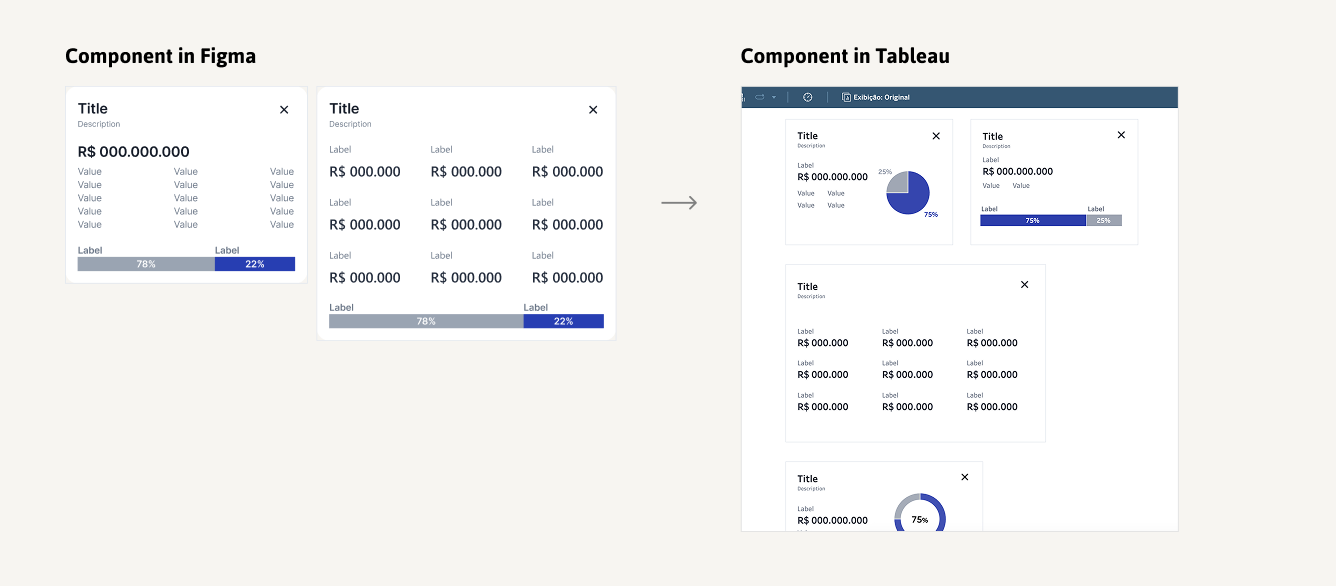Click the 75% donut chart center
This screenshot has height=586, width=1336.
920,520
